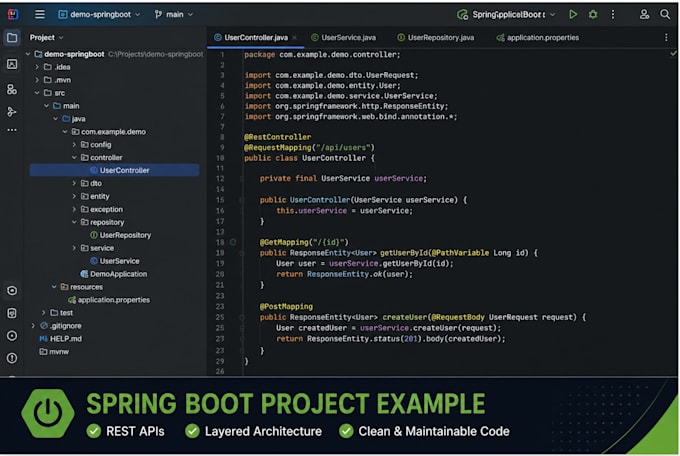Click the getUserById method name
Viewport: 680px width, 456px height.
coord(404,253)
